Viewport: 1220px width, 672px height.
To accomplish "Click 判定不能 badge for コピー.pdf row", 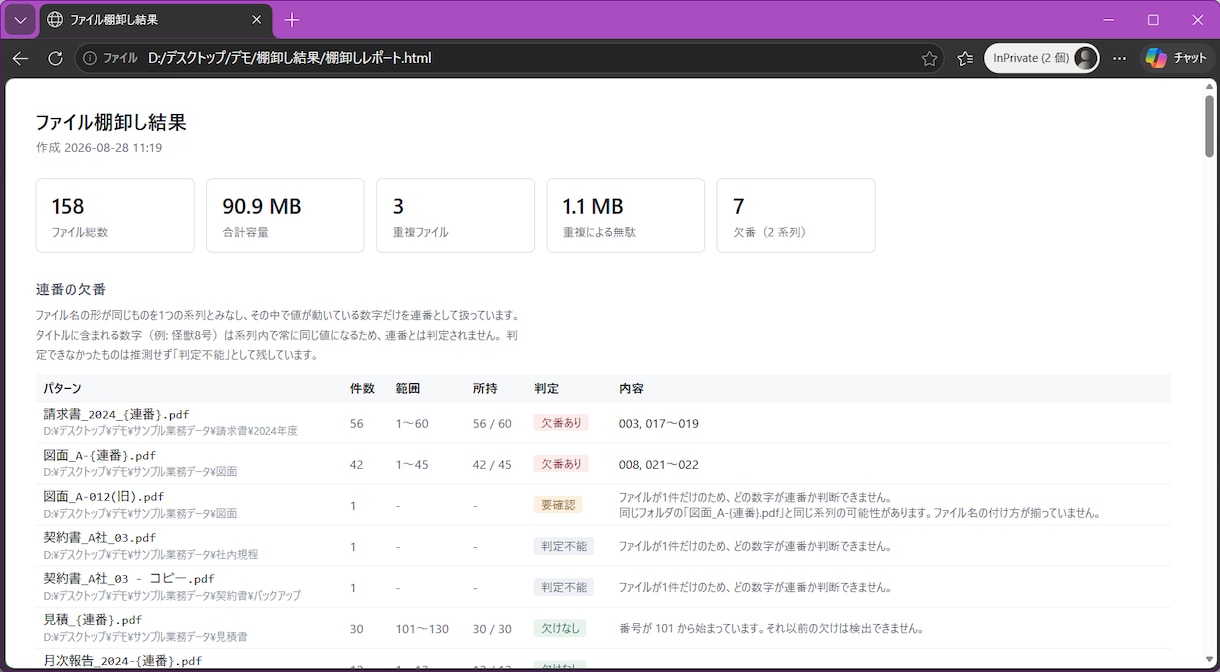I will pos(564,587).
